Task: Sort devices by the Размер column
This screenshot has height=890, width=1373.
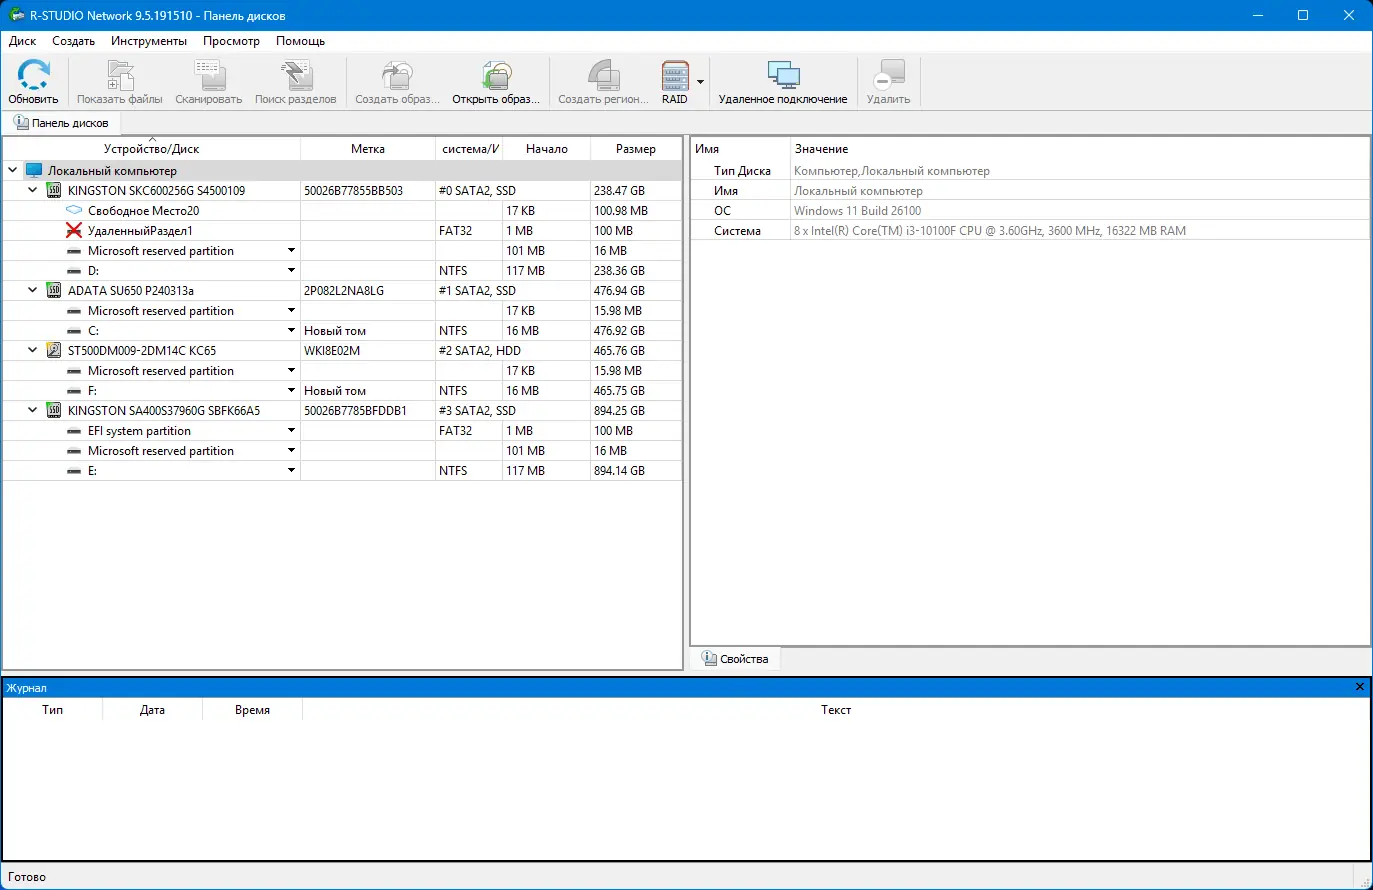Action: point(637,148)
